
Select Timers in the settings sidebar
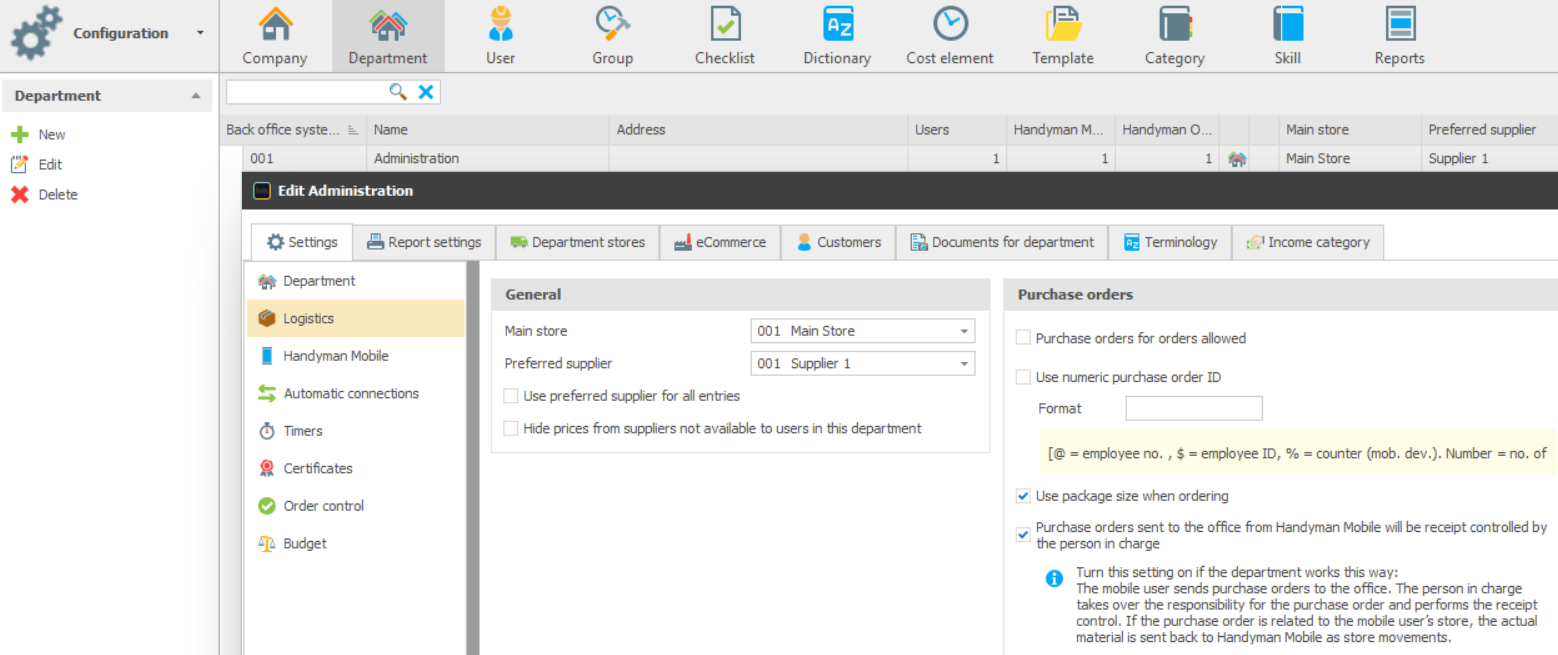point(356,431)
